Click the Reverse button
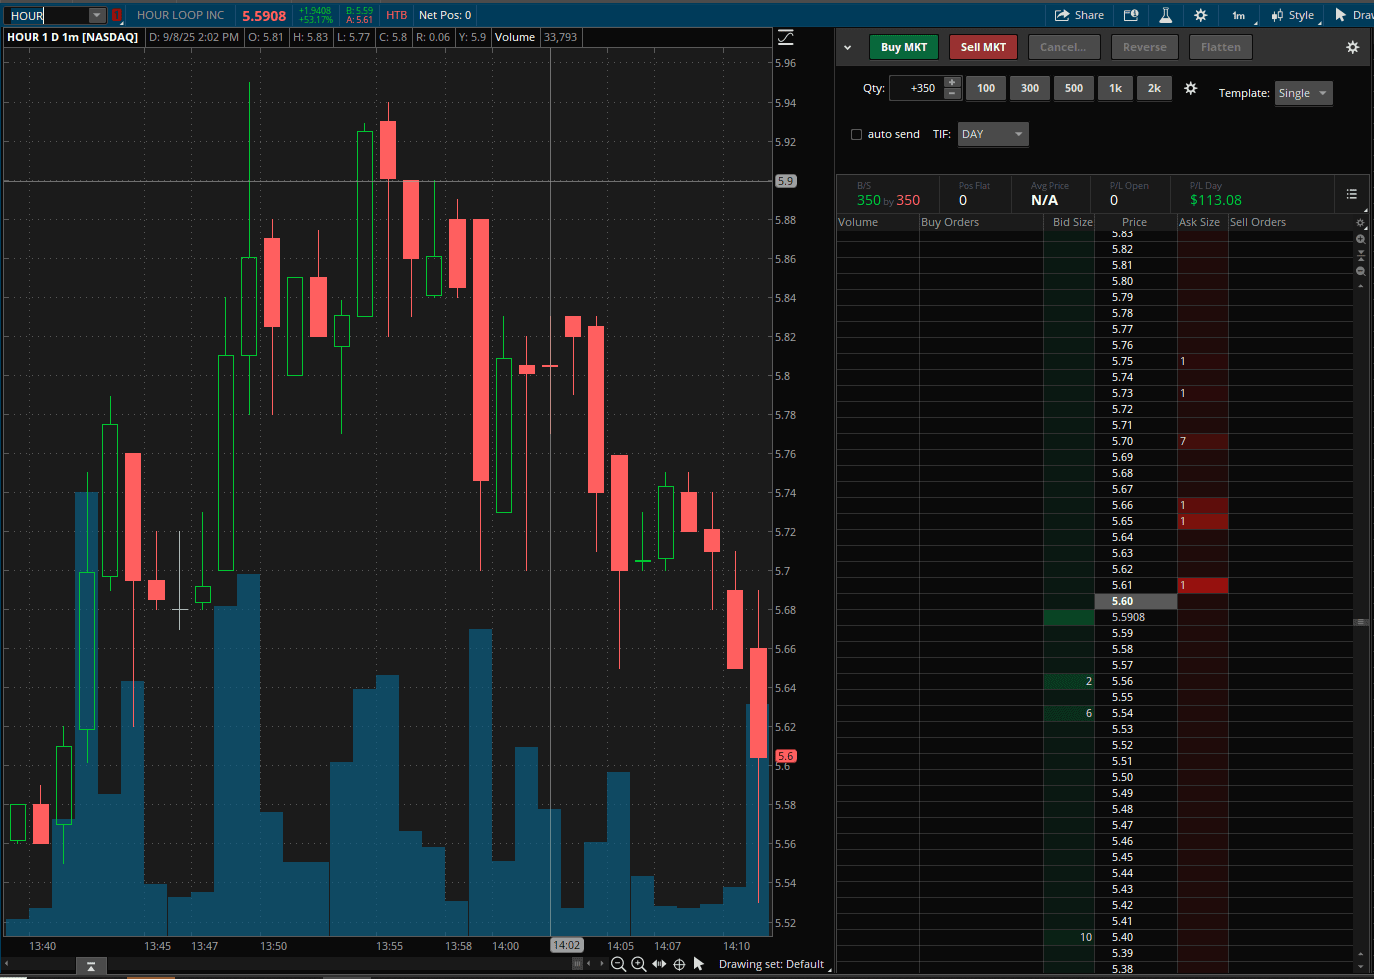Viewport: 1374px width, 979px height. (1145, 47)
